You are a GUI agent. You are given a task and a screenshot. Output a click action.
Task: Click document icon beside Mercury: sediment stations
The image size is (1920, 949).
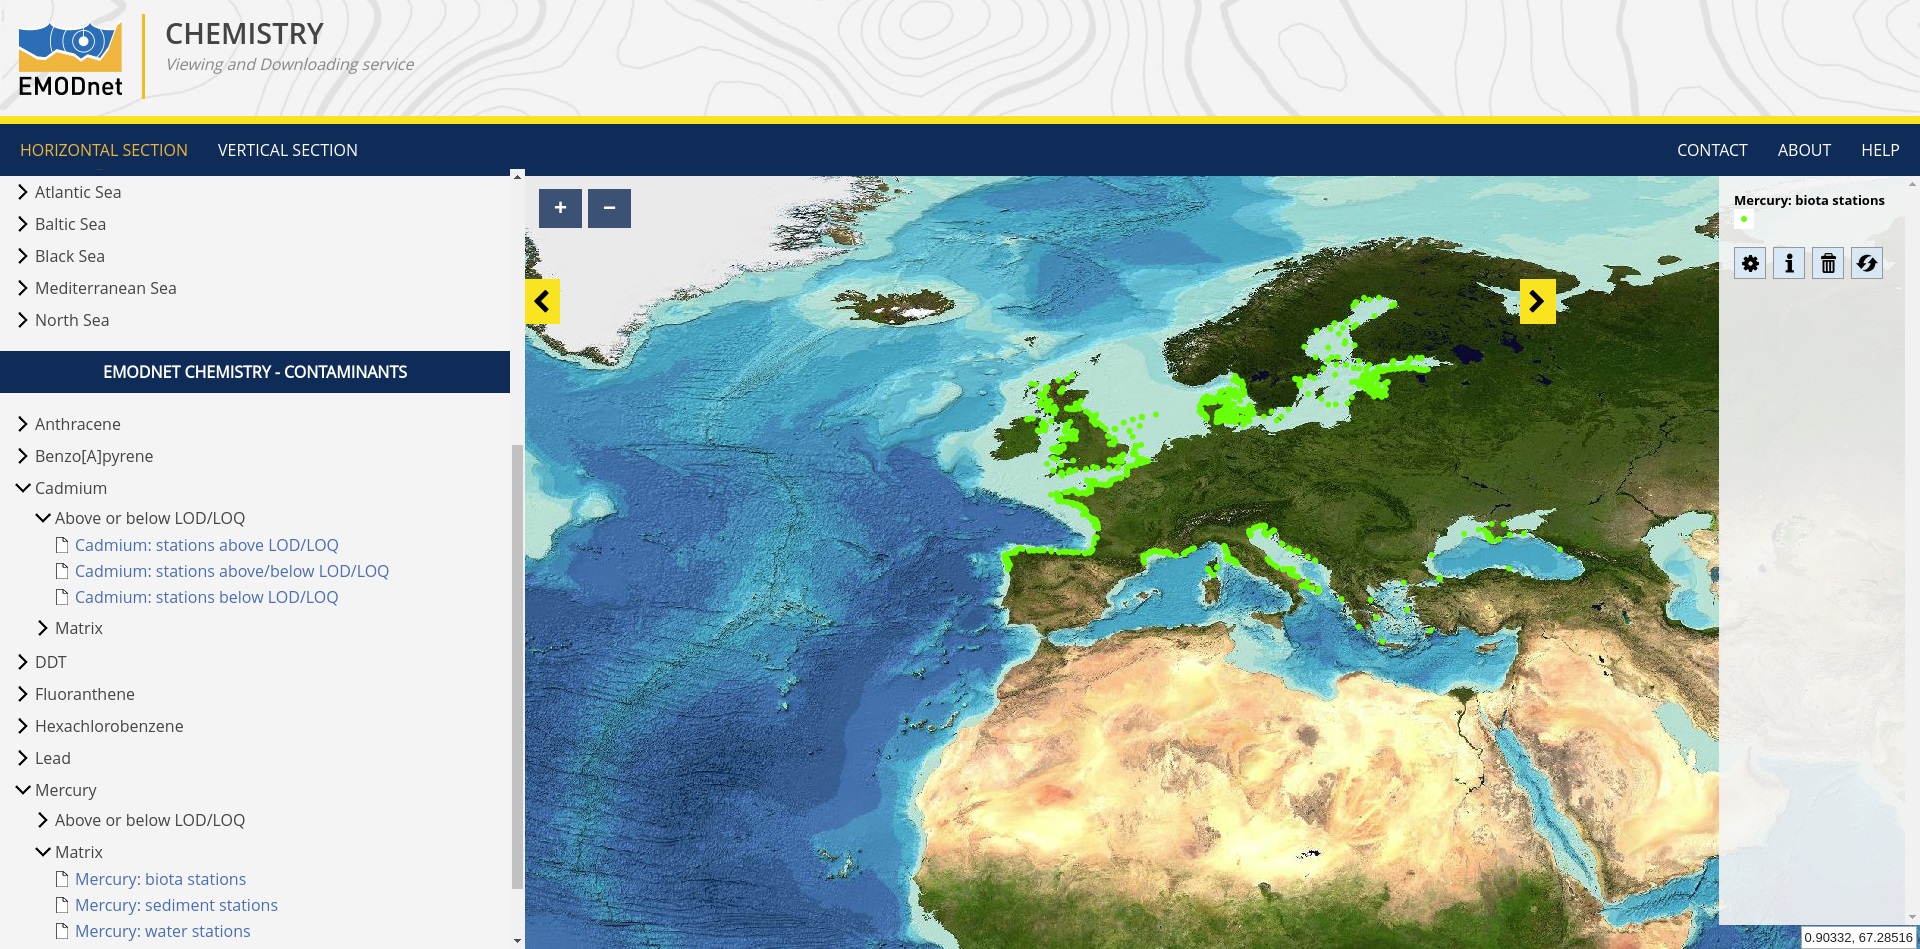click(62, 905)
